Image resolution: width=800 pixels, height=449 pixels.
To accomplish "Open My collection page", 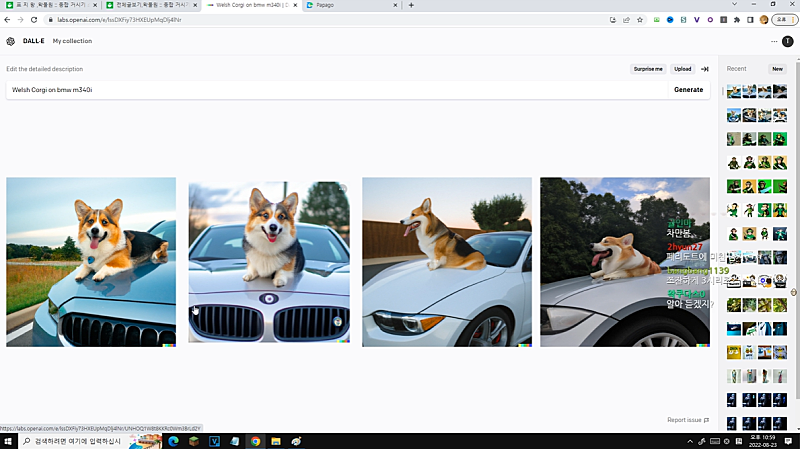I will point(72,41).
